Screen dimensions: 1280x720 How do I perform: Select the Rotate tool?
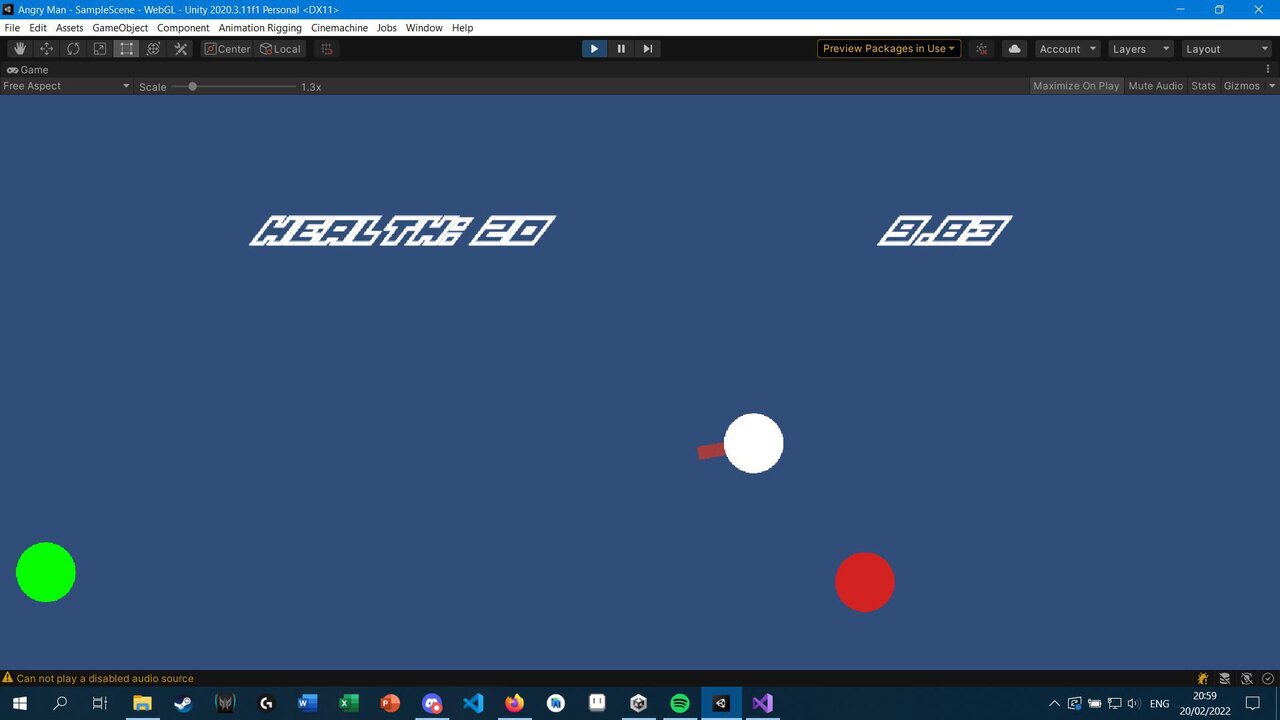[74, 49]
